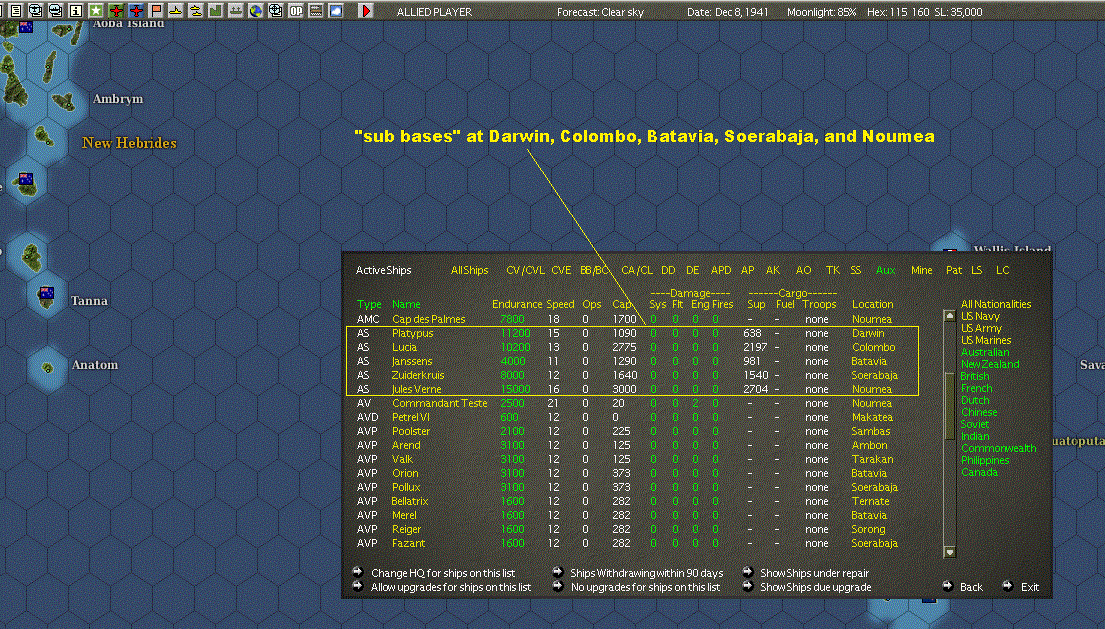Click the orange flag toolbar icon
Viewport: 1105px width, 629px height.
point(156,11)
